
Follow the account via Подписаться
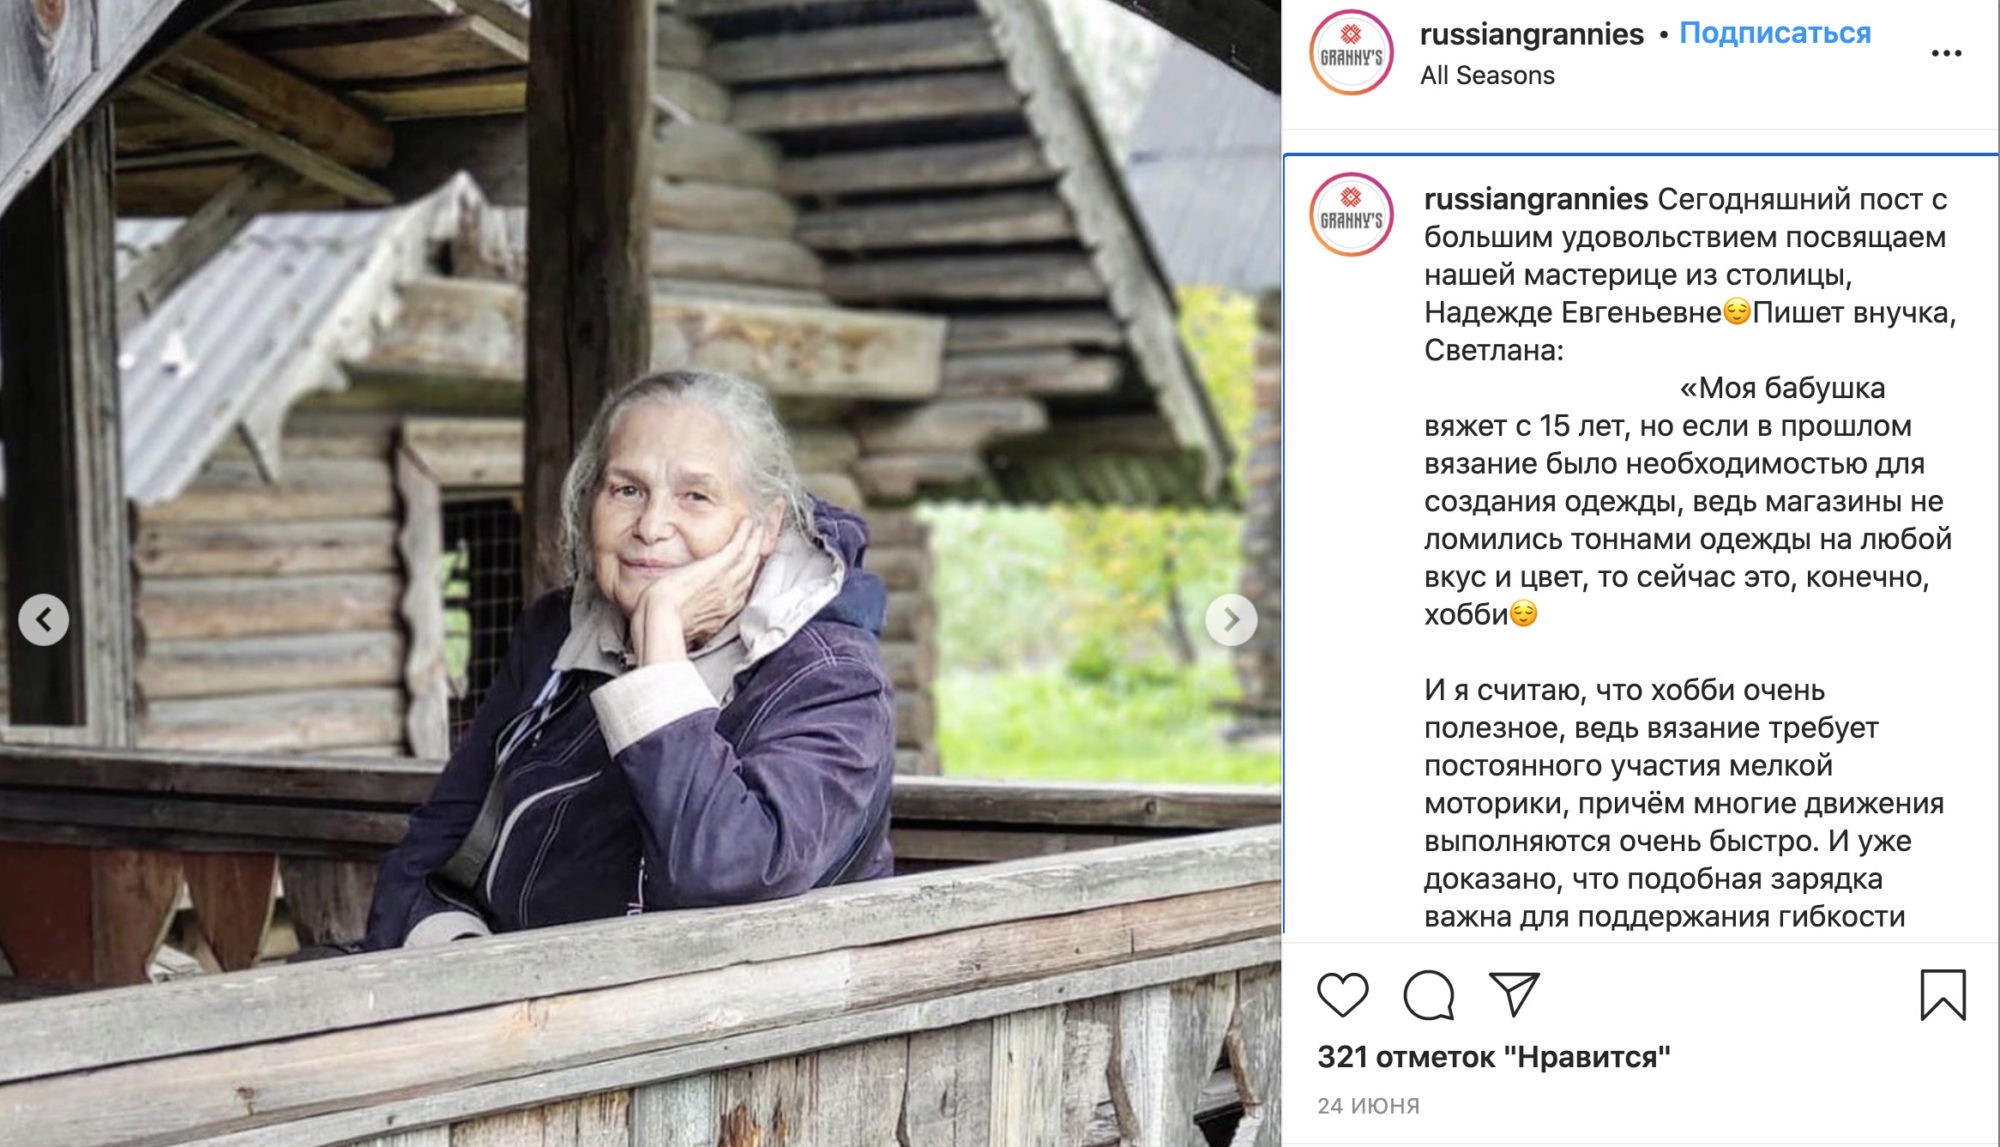tap(1775, 33)
